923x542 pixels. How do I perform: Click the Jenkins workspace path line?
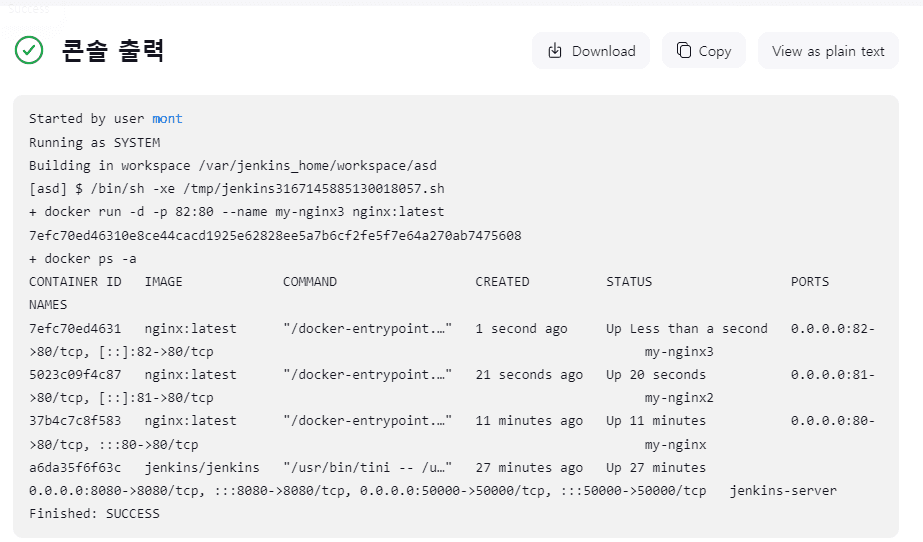pyautogui.click(x=233, y=166)
